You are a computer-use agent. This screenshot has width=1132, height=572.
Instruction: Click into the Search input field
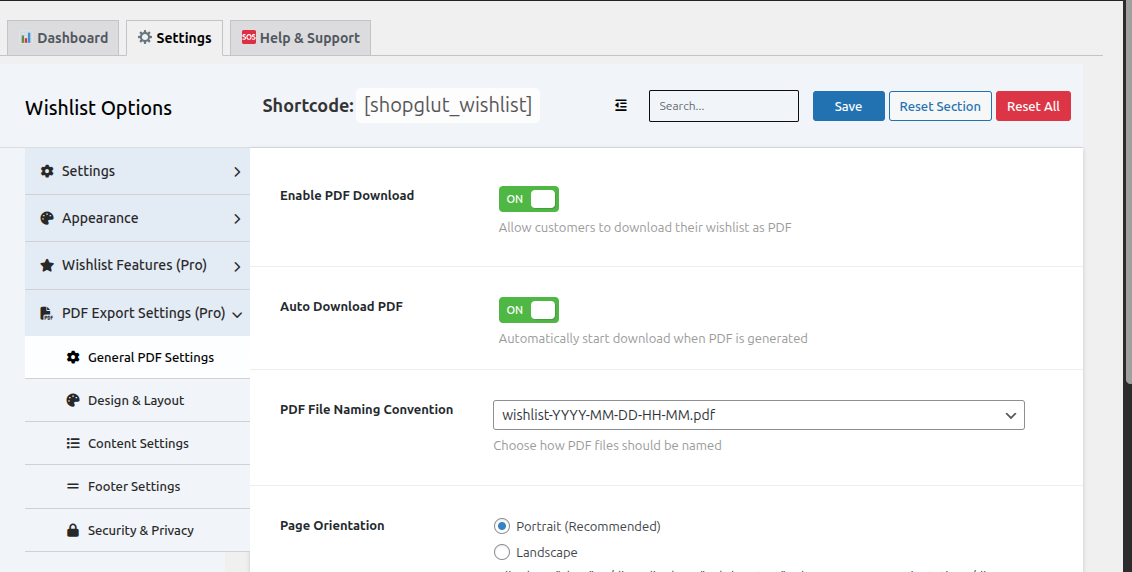[x=724, y=106]
